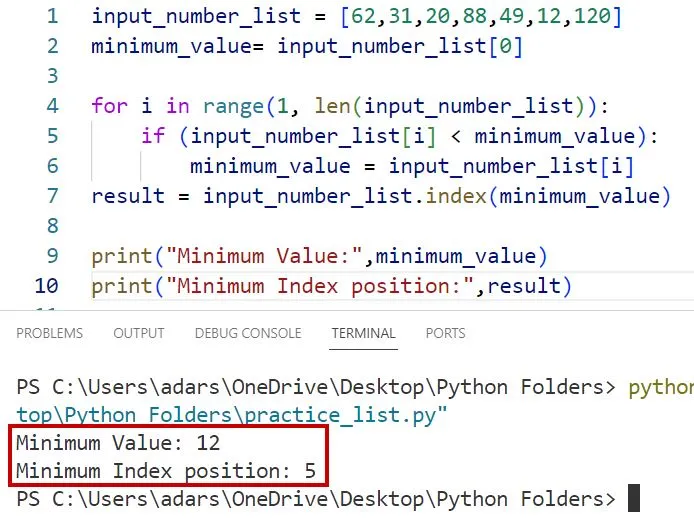Click line number 1 in the gutter
The image size is (694, 521).
(x=52, y=17)
